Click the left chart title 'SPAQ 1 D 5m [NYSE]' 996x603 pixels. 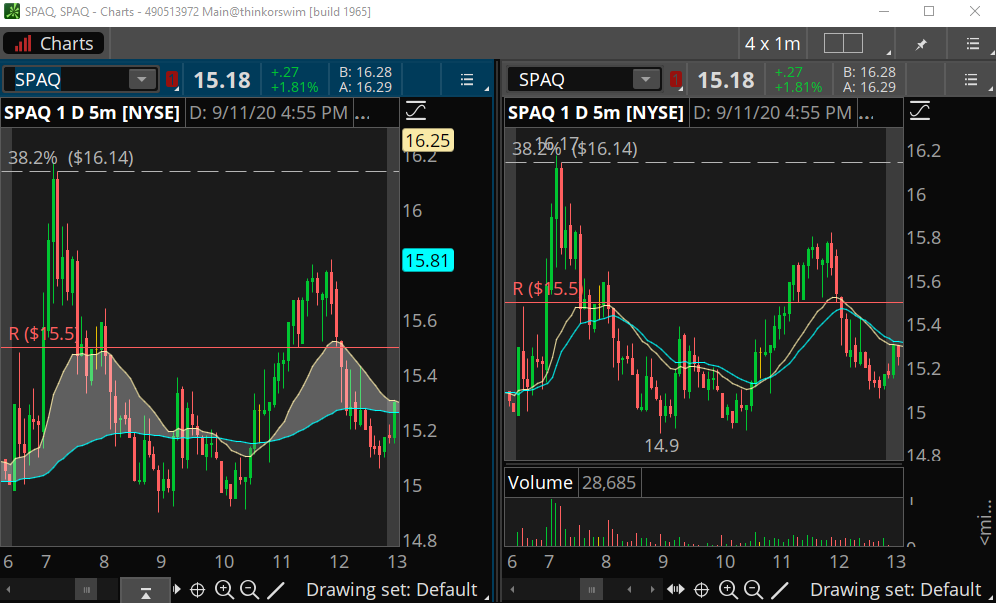pos(92,113)
